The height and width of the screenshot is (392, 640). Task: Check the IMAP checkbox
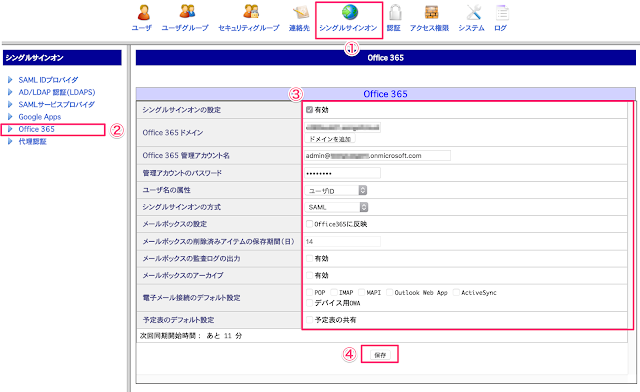pyautogui.click(x=334, y=292)
